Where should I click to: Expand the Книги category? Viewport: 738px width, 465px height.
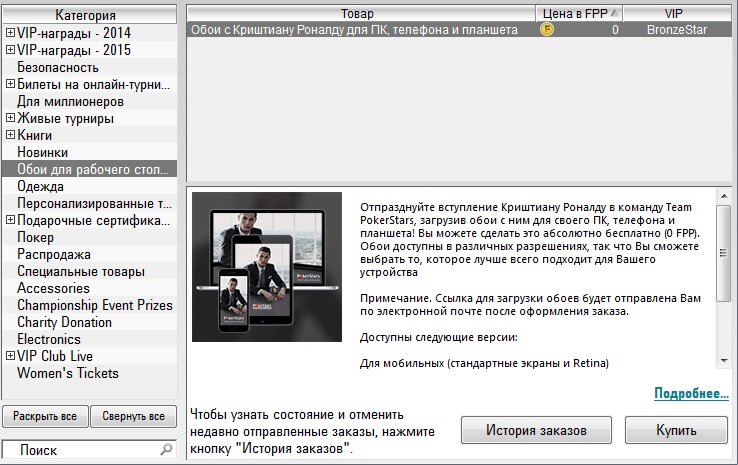[10, 135]
